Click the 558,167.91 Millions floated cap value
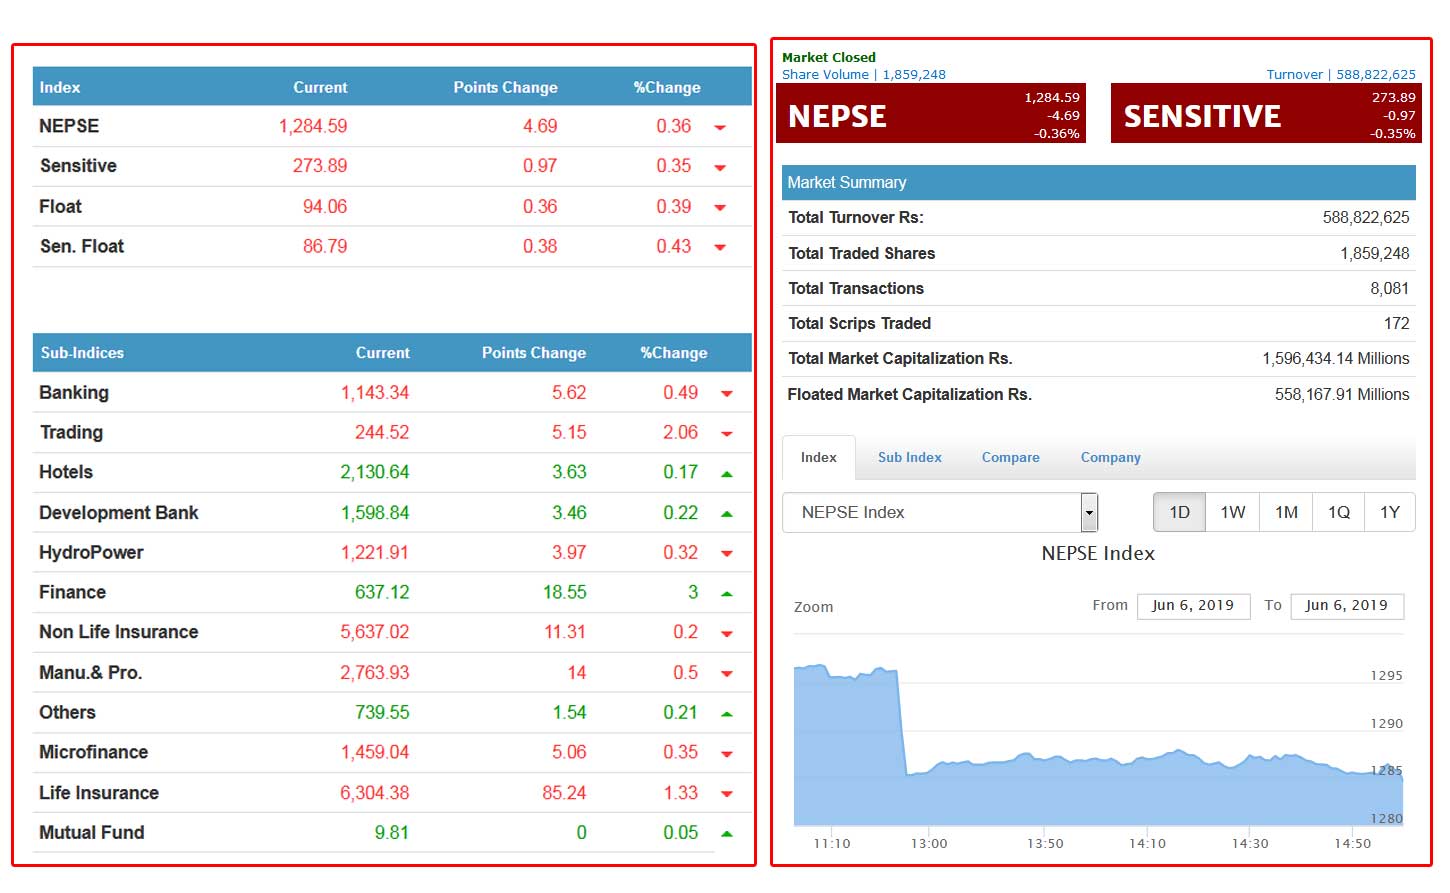The width and height of the screenshot is (1450, 893). tap(1341, 394)
